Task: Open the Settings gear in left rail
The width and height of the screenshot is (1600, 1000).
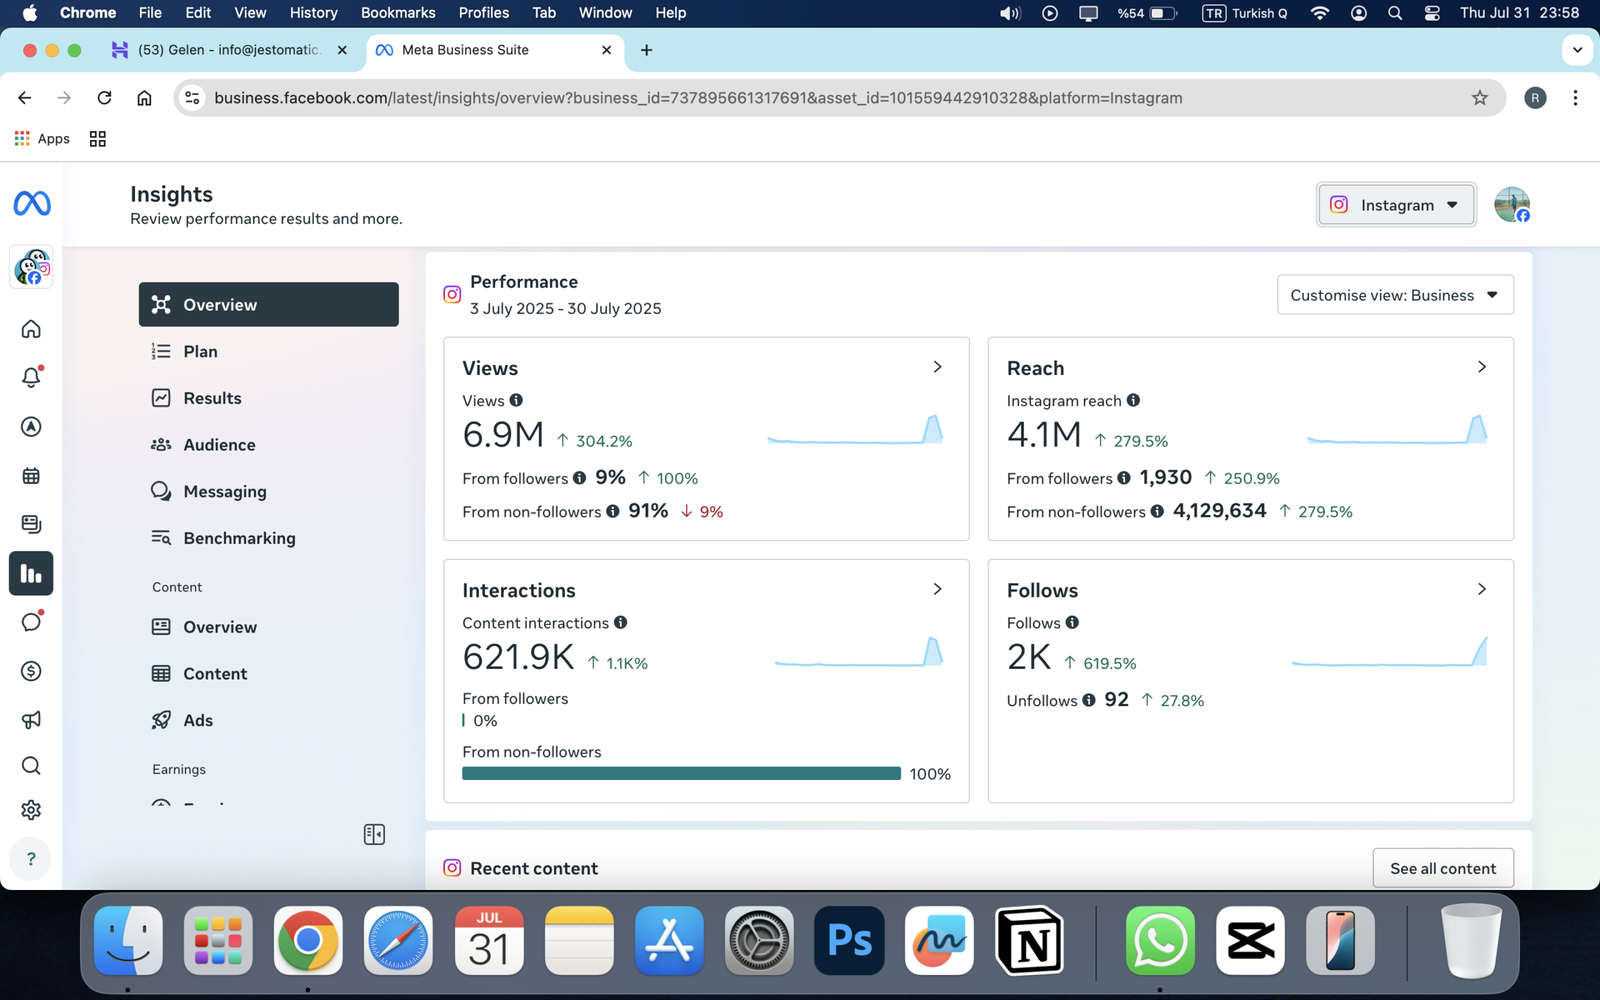Action: click(31, 810)
